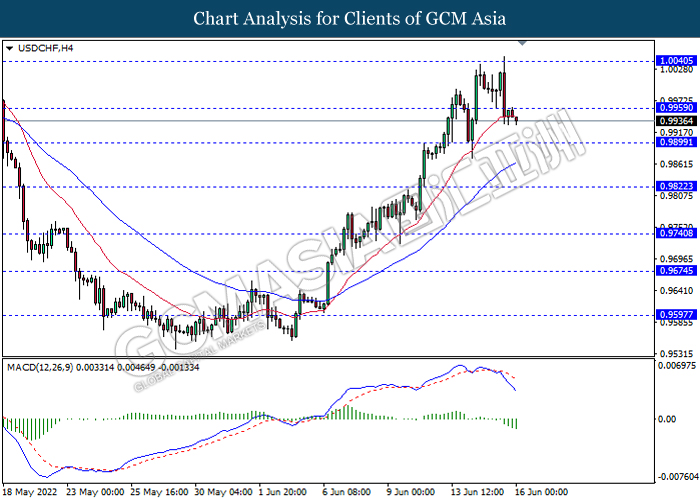Click the chart shift triangle marker at top
Viewport: 700px width, 500px height.
click(522, 43)
